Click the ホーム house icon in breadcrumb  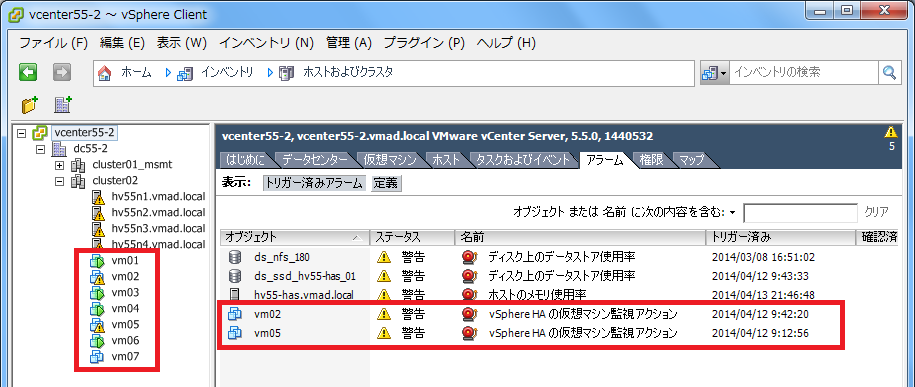105,73
